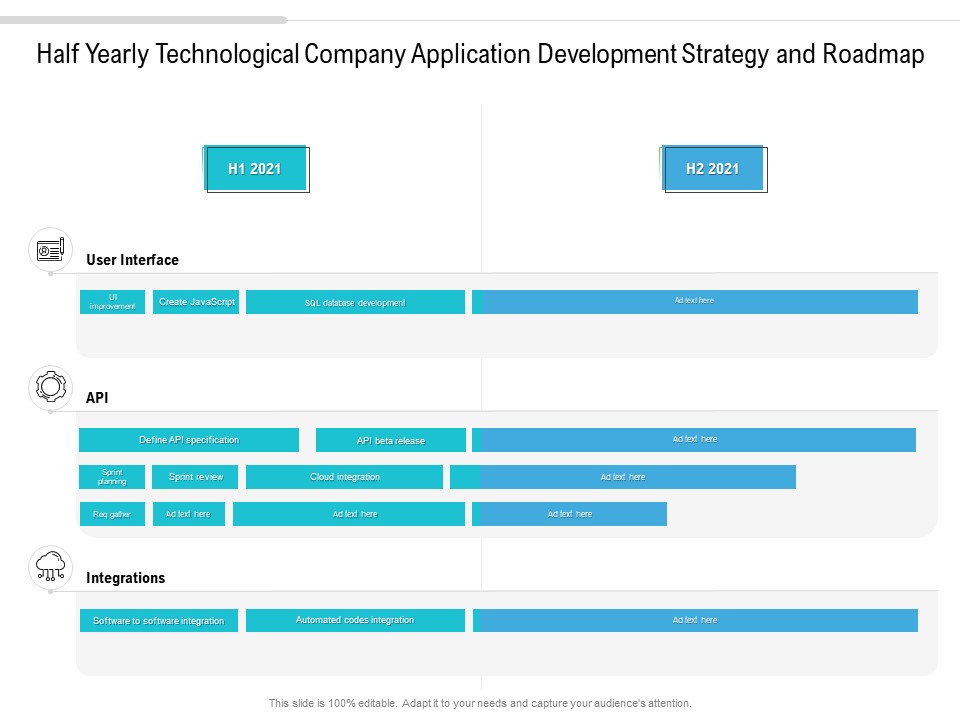Screen dimensions: 960x720
Task: Click wide teal Ad text here bar below Cloud integration
Action: click(x=349, y=514)
